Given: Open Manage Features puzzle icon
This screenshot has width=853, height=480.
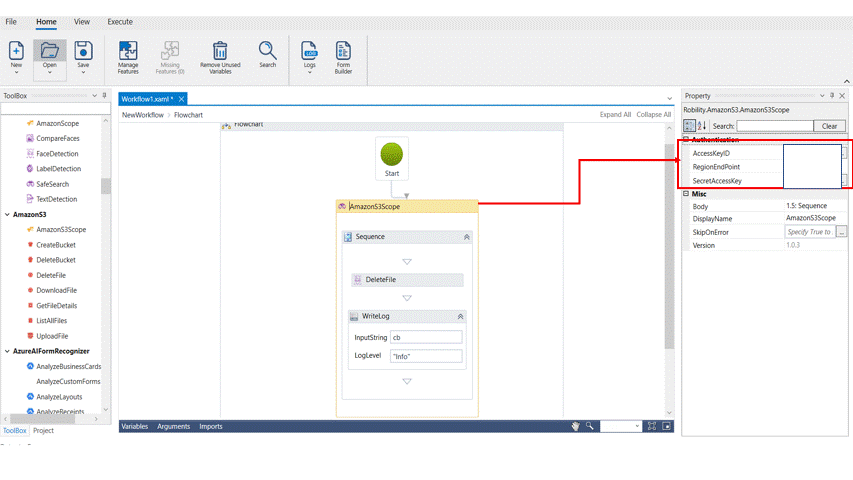Looking at the screenshot, I should pyautogui.click(x=128, y=50).
